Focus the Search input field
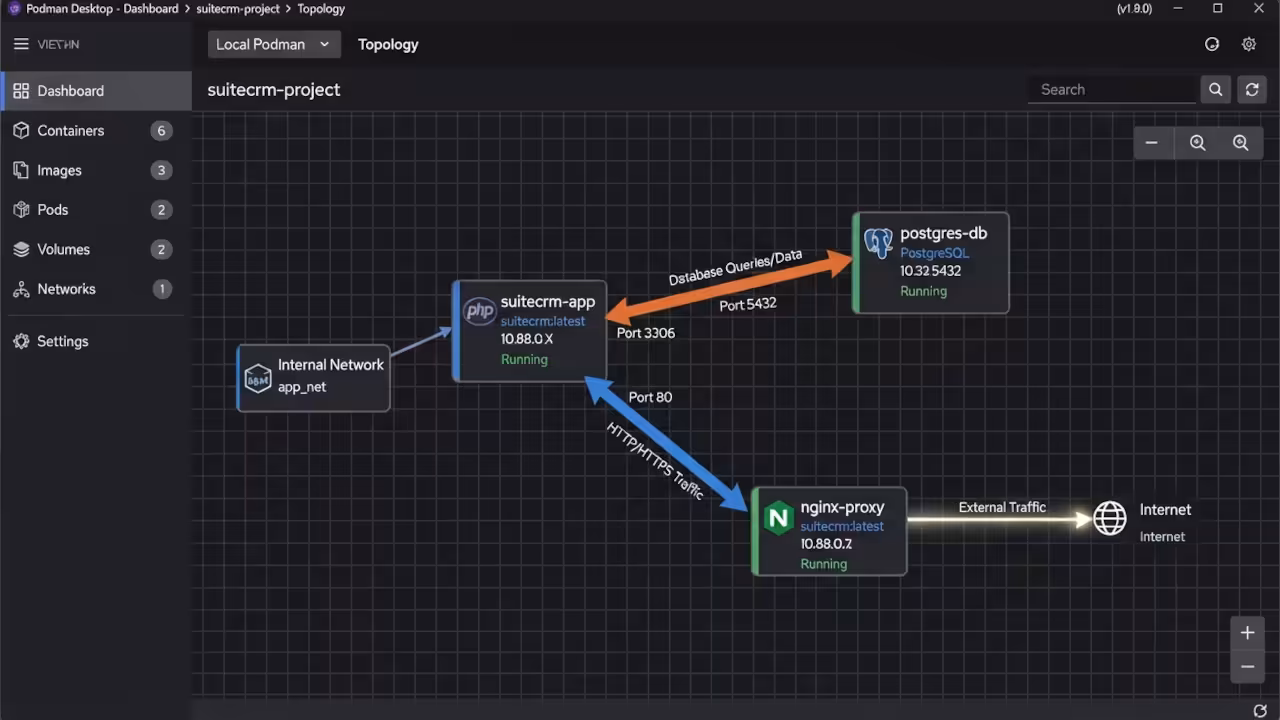Screen dimensions: 1280x720 coord(1112,89)
